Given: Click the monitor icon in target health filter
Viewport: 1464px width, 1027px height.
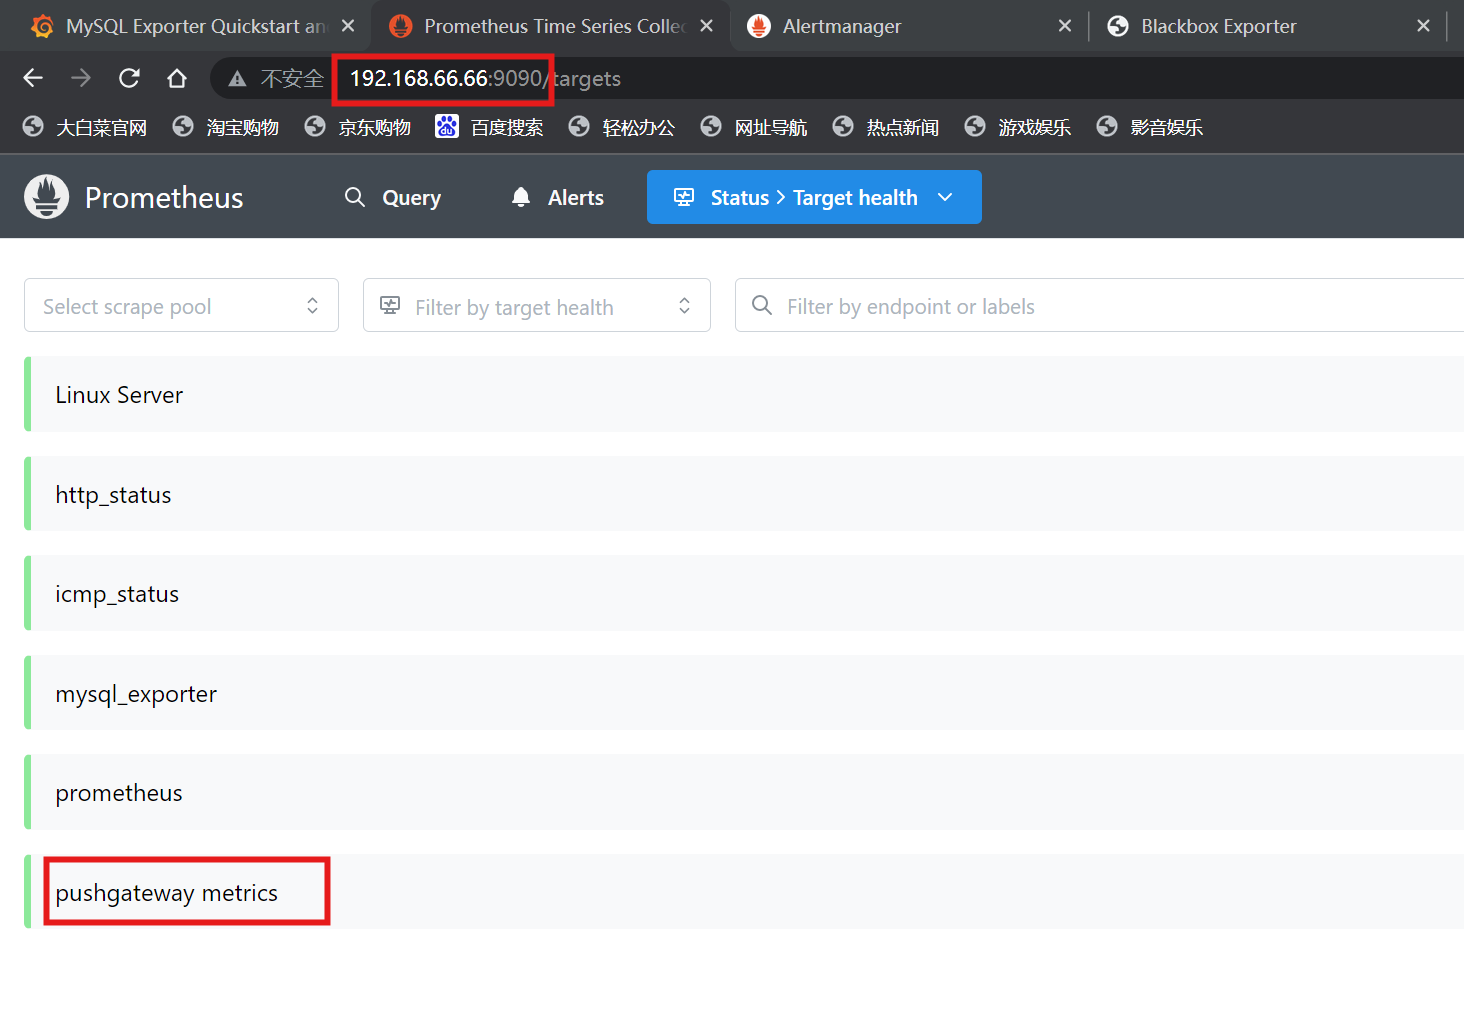Looking at the screenshot, I should [390, 305].
